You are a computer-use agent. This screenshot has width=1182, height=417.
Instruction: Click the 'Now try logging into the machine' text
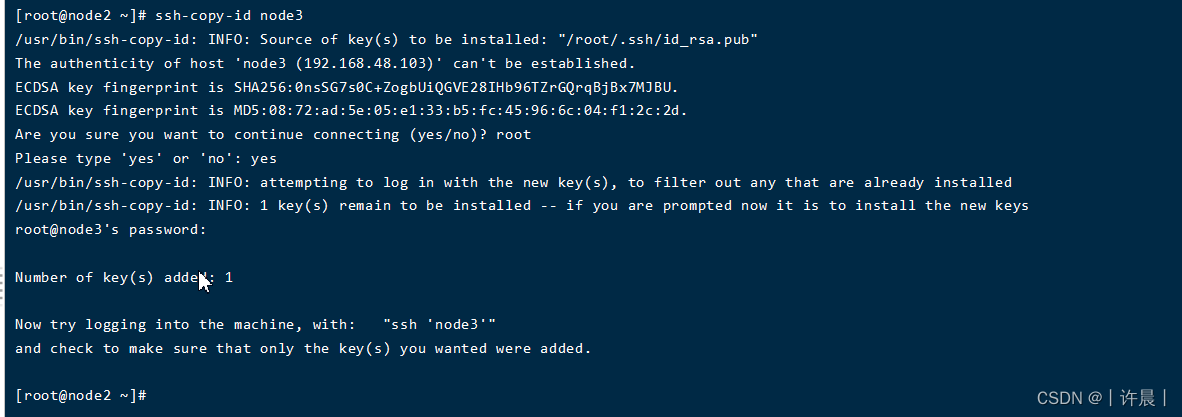[x=185, y=324]
